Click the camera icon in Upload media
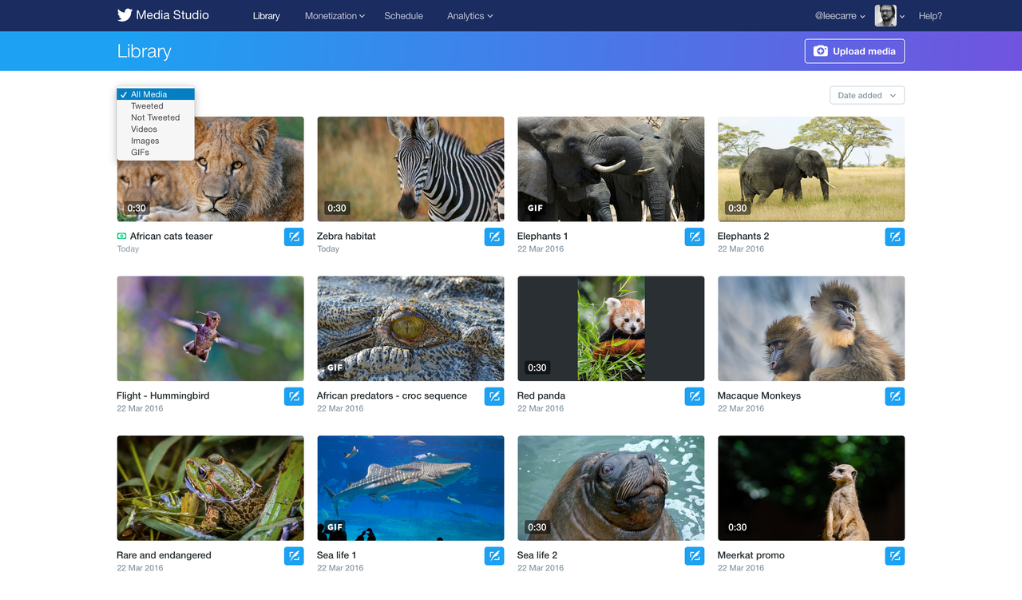The width and height of the screenshot is (1022, 600). click(821, 50)
